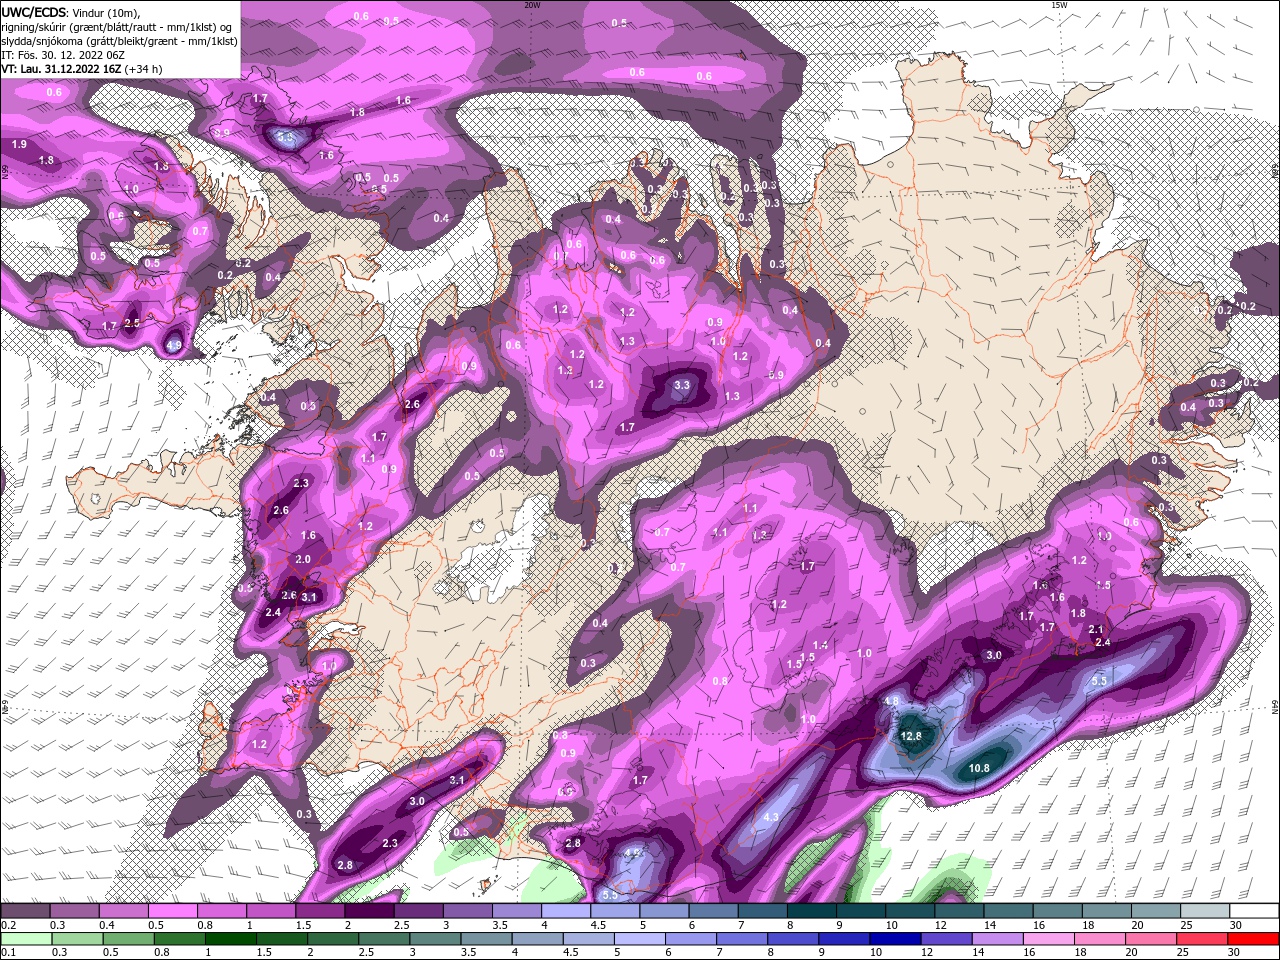Click the 'rigning/skúrir' legend description line
The image size is (1280, 960).
point(118,27)
